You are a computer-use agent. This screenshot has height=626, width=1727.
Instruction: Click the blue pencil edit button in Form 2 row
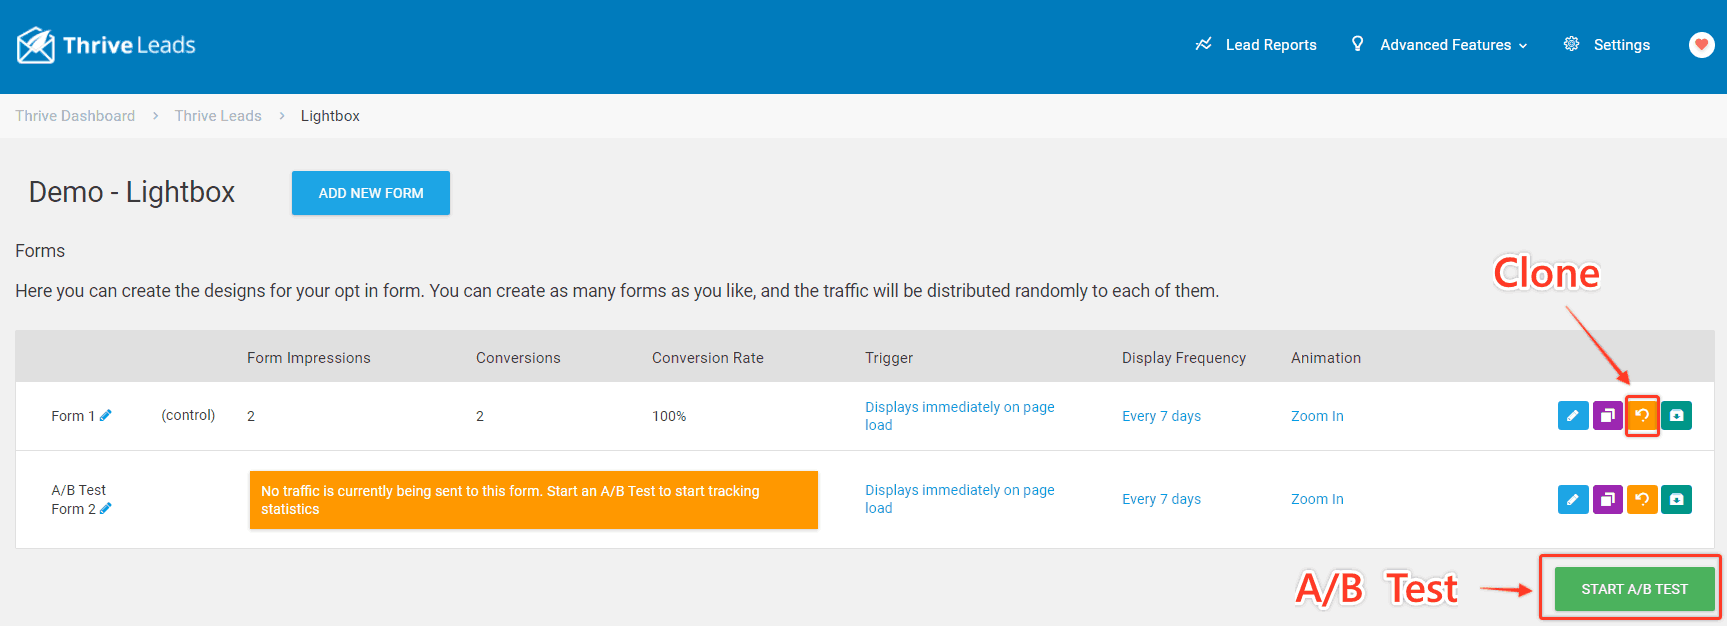1573,499
